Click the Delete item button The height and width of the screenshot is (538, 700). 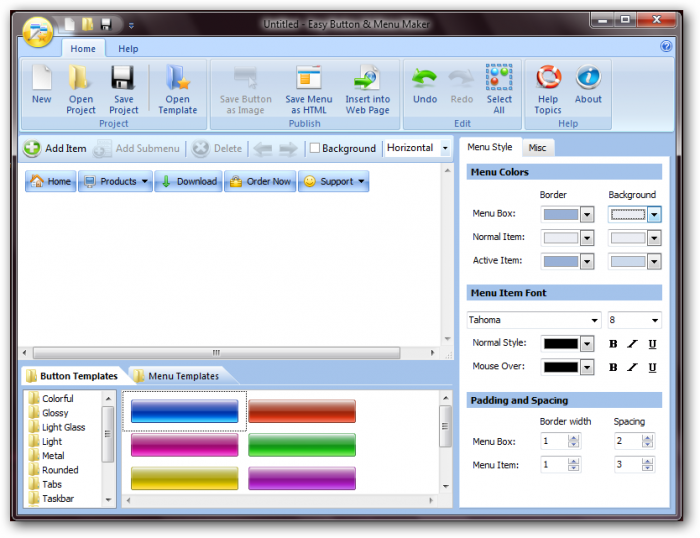click(x=217, y=148)
